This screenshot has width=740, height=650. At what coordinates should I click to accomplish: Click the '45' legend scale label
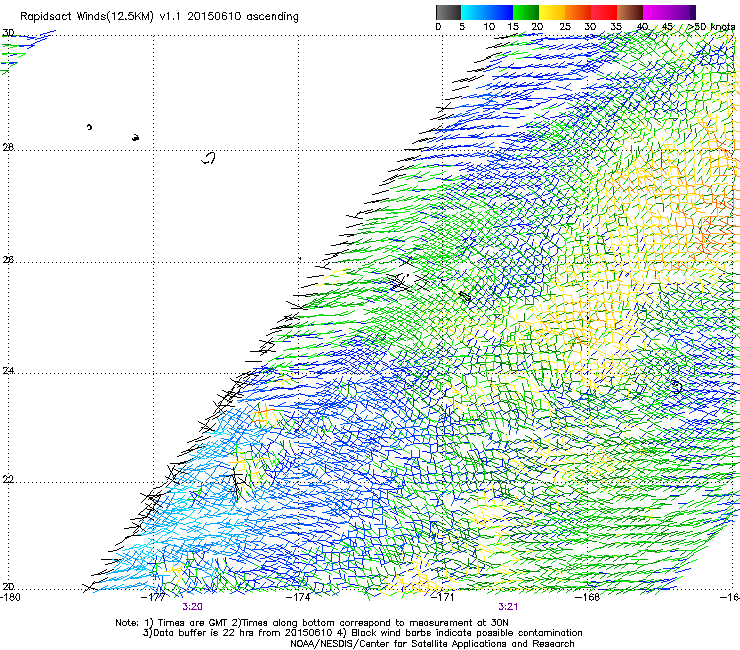[x=667, y=27]
